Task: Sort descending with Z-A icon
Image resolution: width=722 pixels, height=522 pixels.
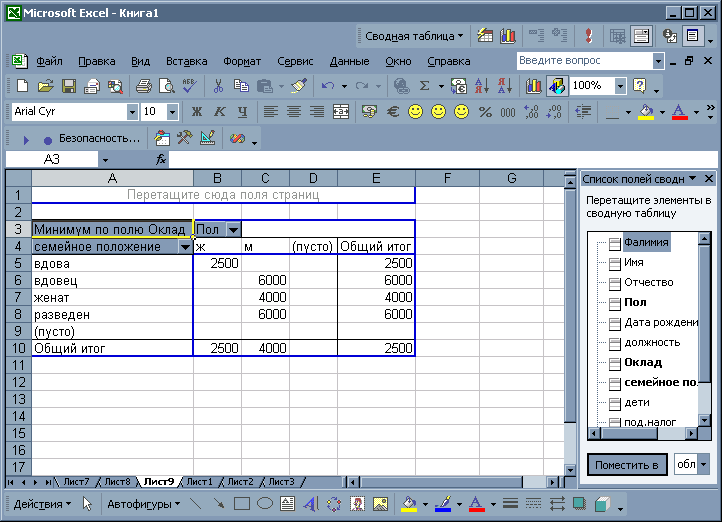Action: tap(505, 86)
